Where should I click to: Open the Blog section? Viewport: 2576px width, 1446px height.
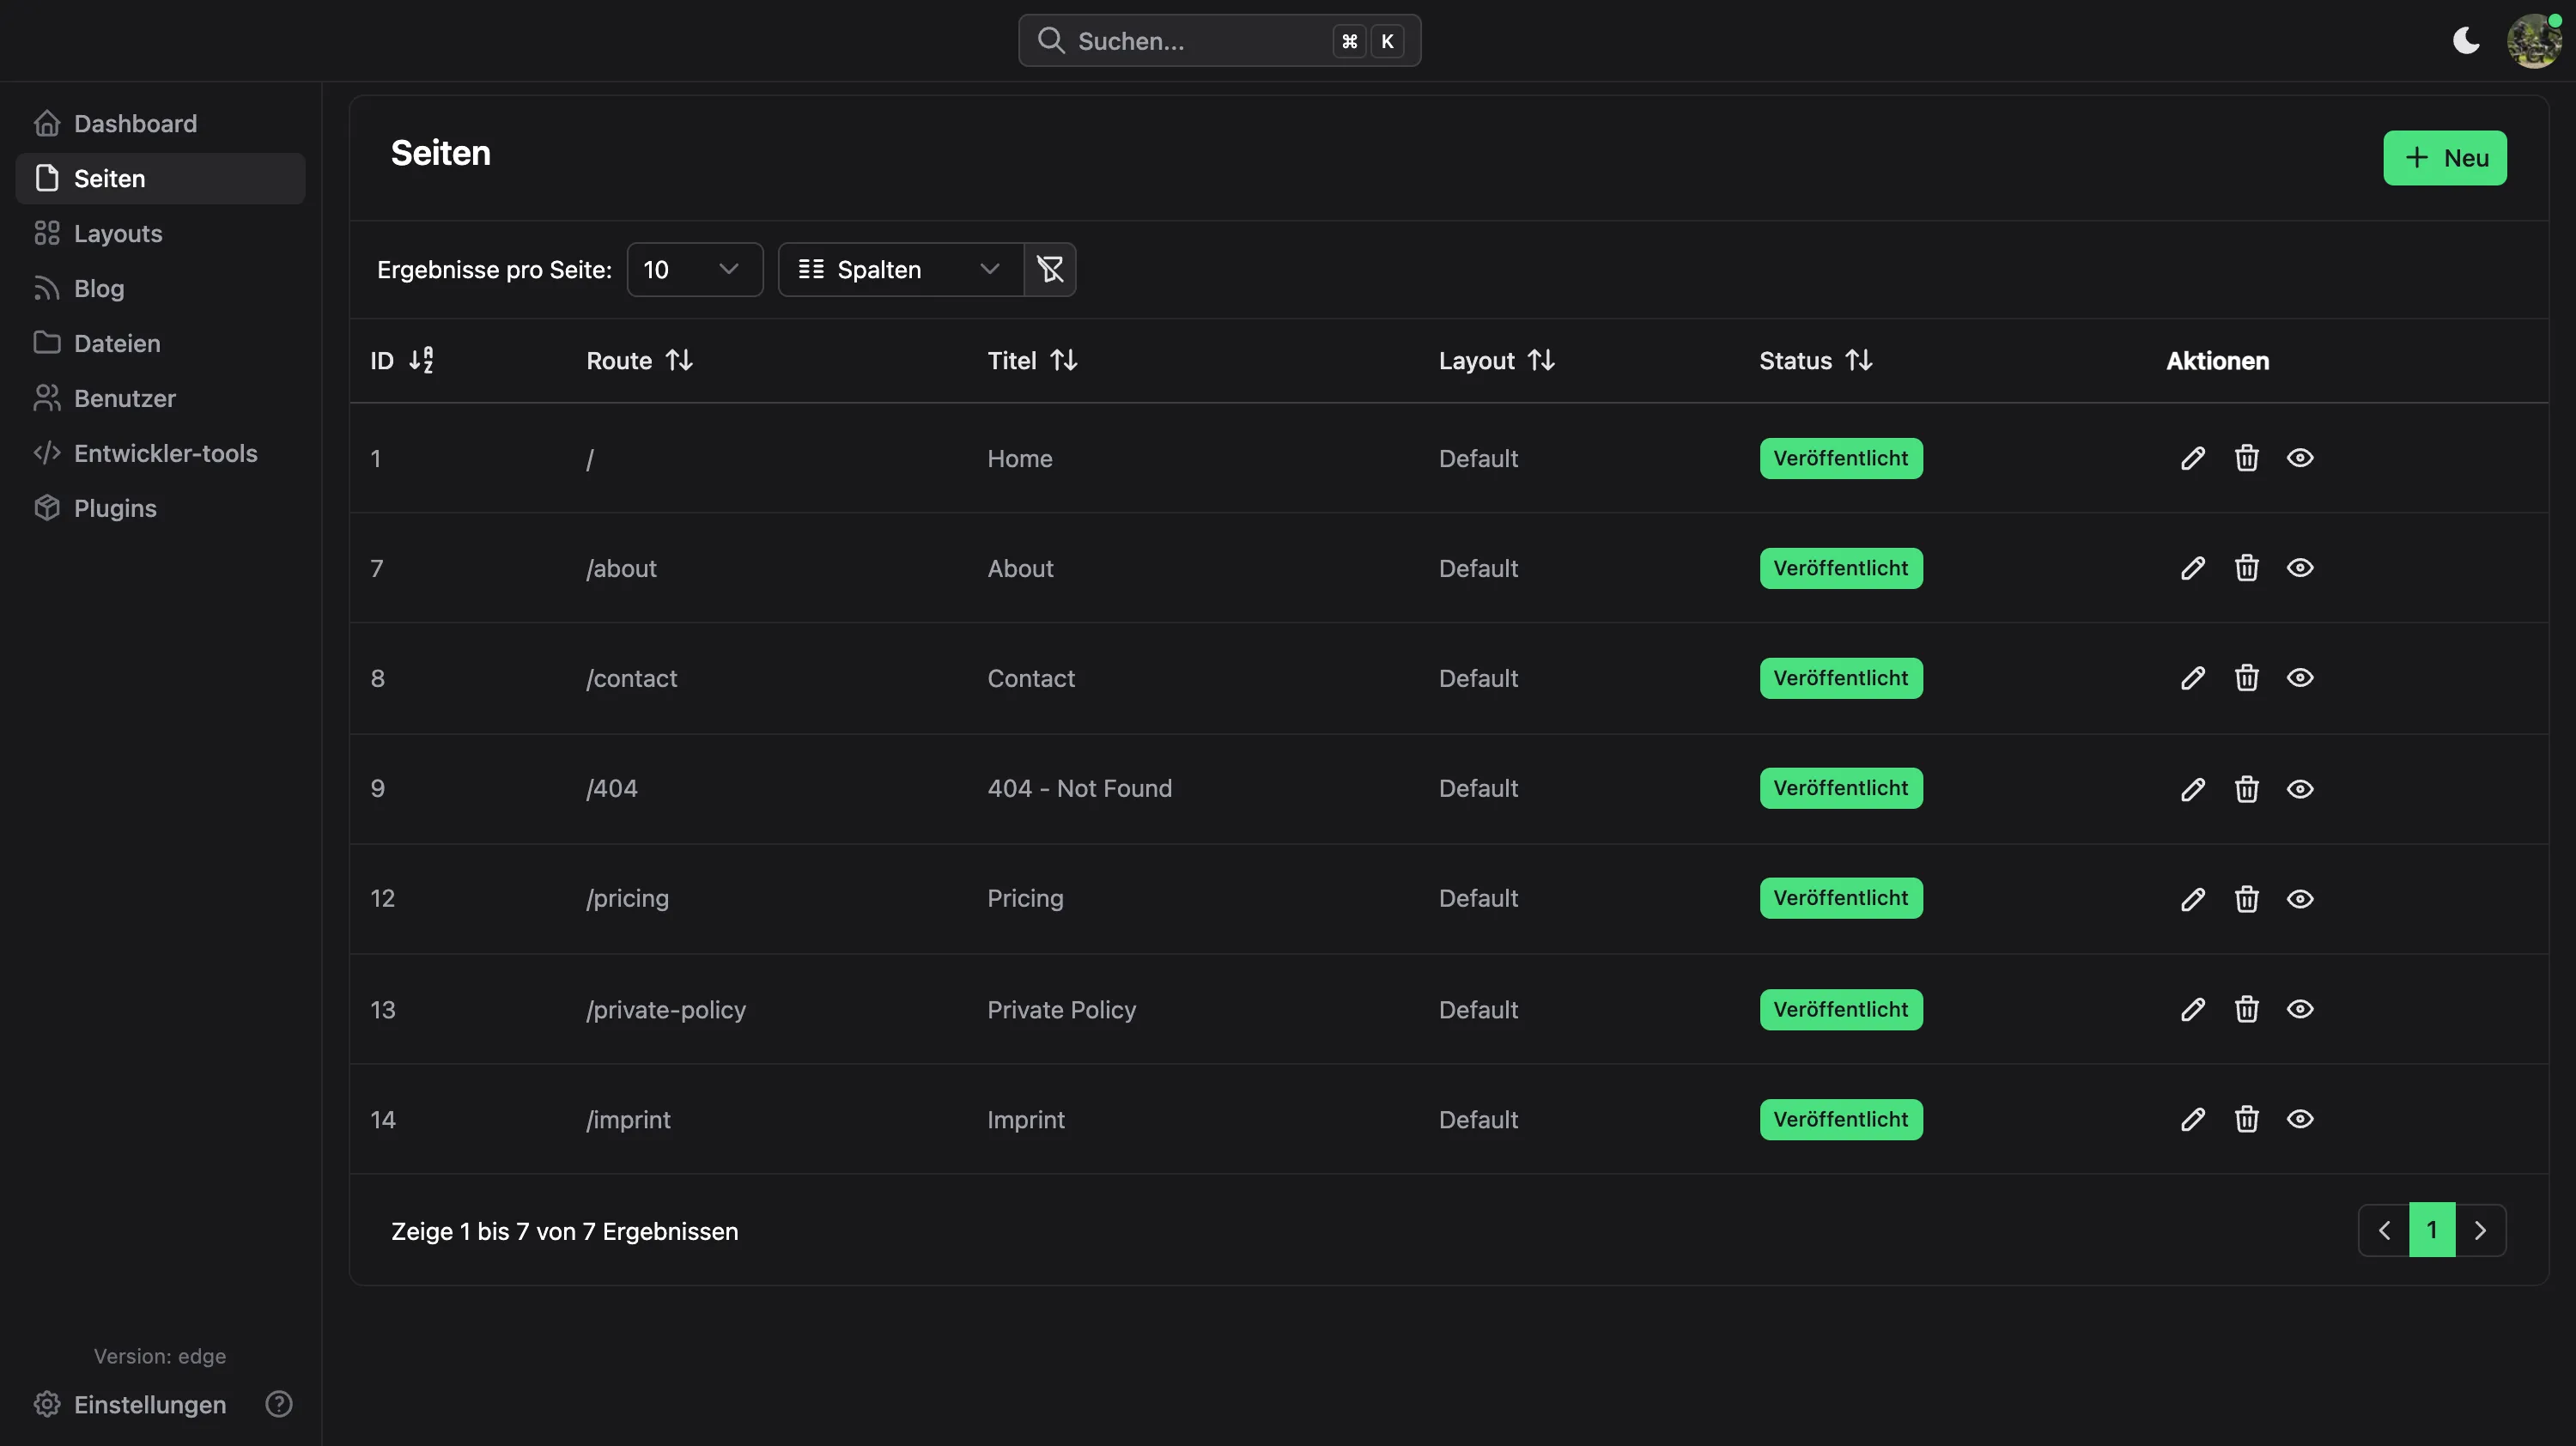point(98,288)
